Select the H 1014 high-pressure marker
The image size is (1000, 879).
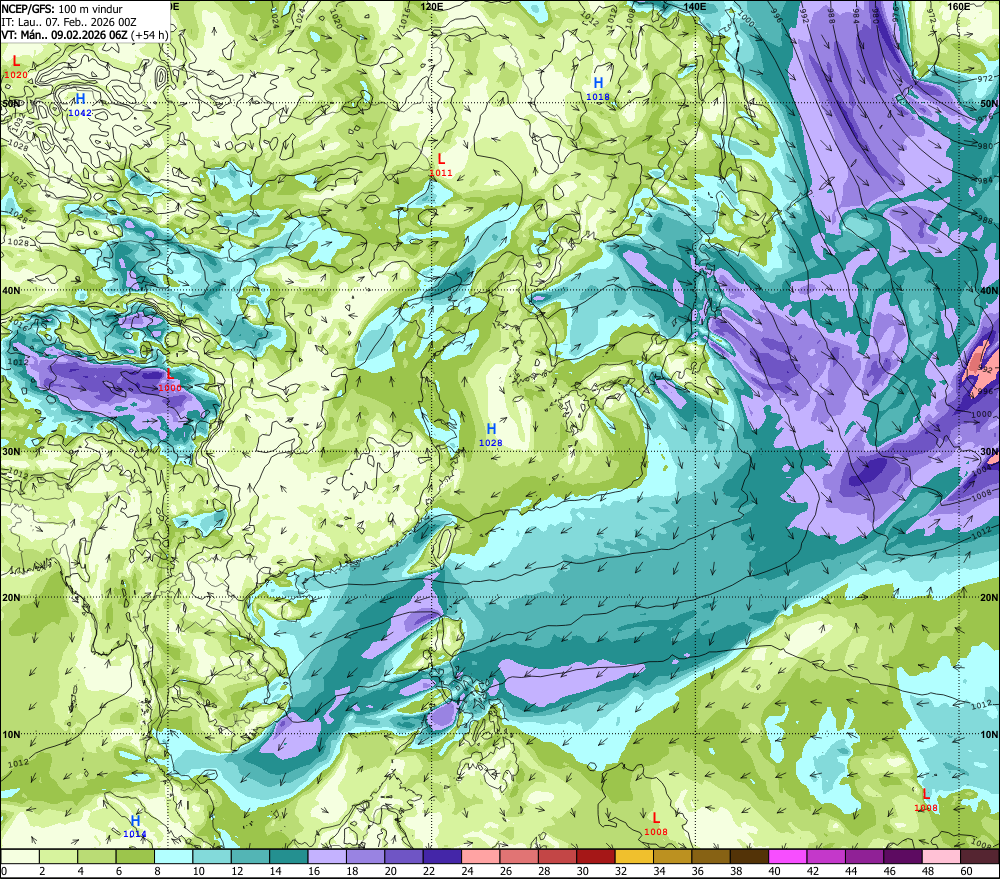(135, 827)
